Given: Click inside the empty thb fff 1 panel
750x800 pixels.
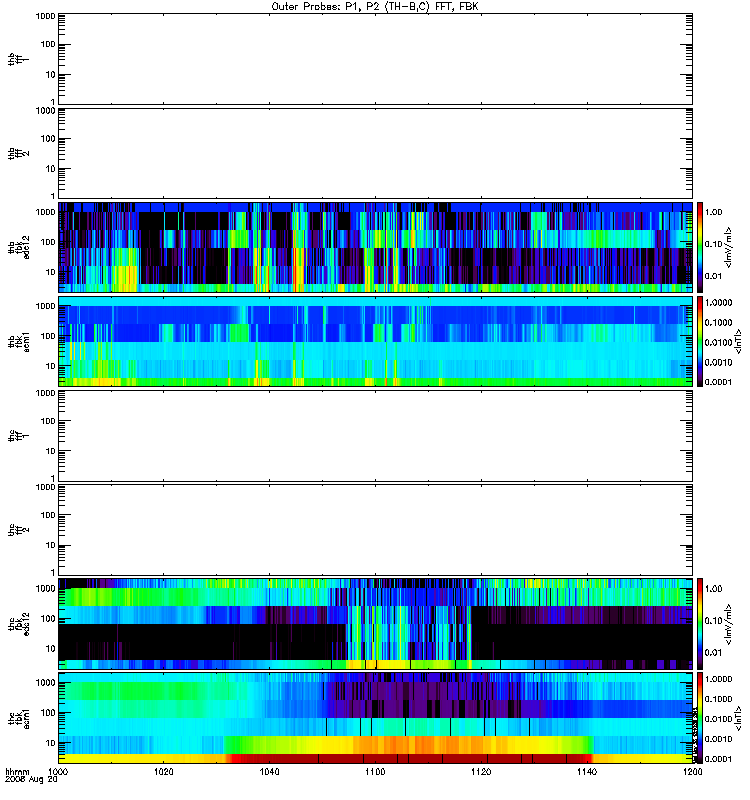Looking at the screenshot, I should click(375, 59).
